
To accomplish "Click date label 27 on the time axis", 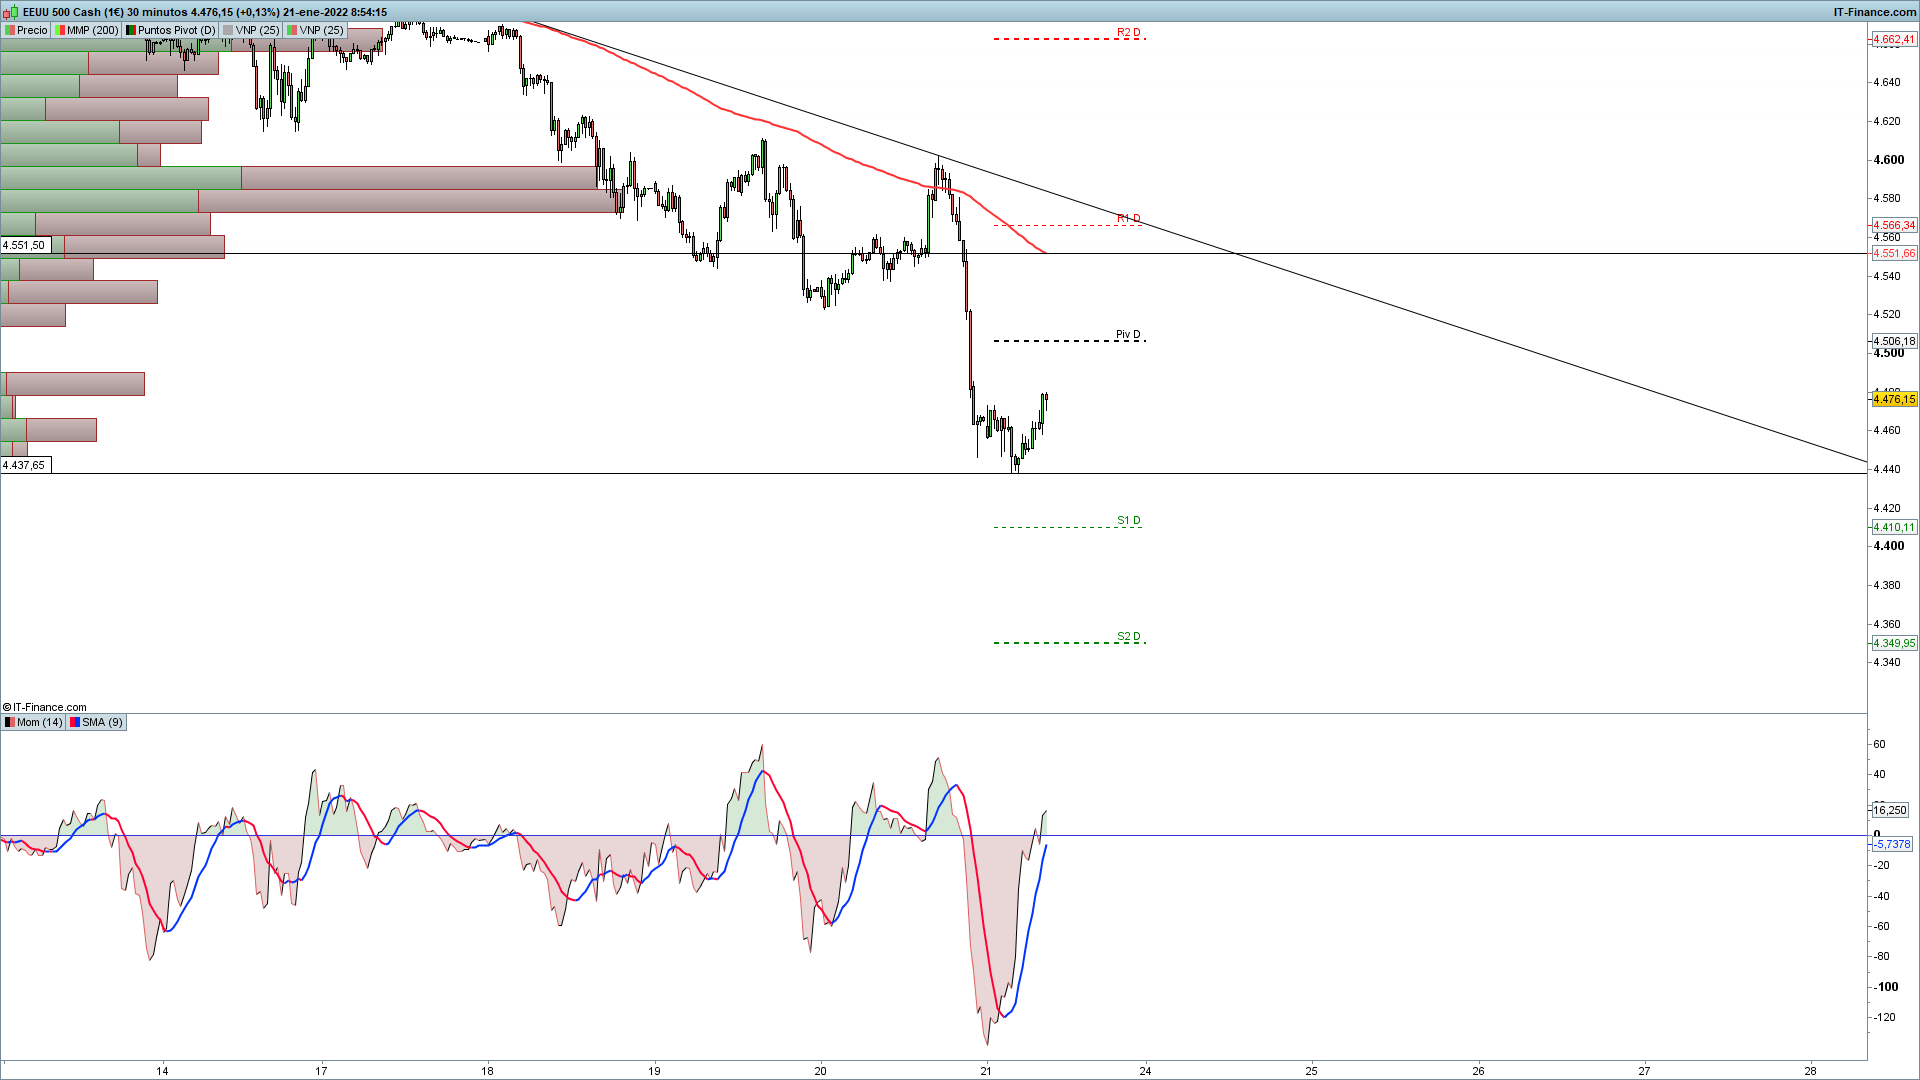I will pos(1644,1071).
